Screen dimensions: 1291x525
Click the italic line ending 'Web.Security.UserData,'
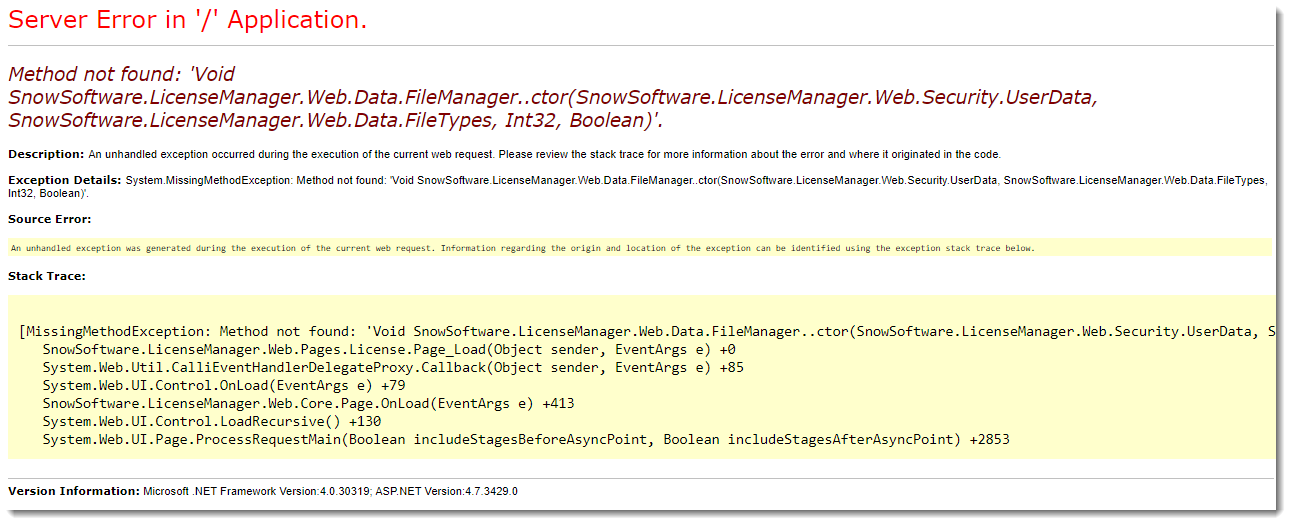click(x=553, y=97)
